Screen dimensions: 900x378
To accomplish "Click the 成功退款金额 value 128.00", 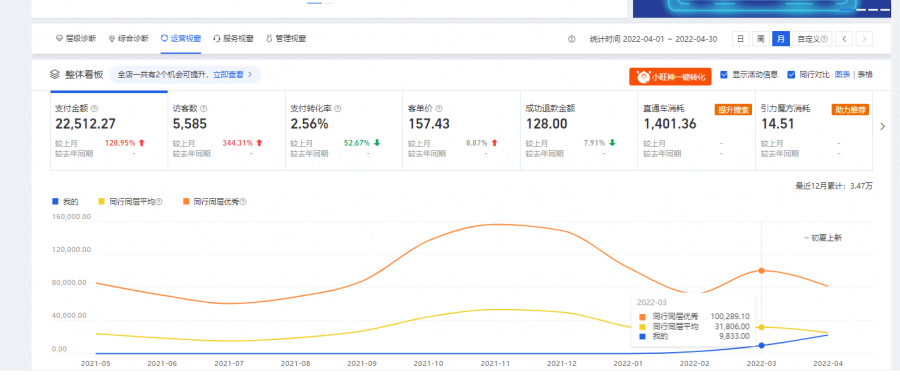I will (546, 123).
